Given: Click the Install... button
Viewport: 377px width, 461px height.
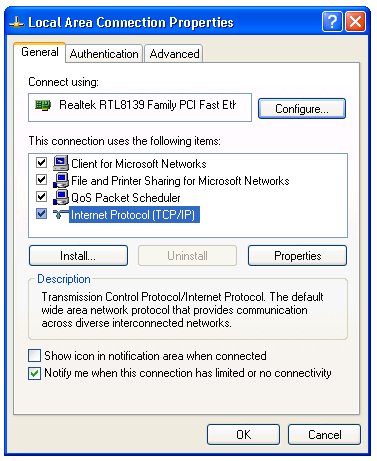Looking at the screenshot, I should pyautogui.click(x=78, y=256).
